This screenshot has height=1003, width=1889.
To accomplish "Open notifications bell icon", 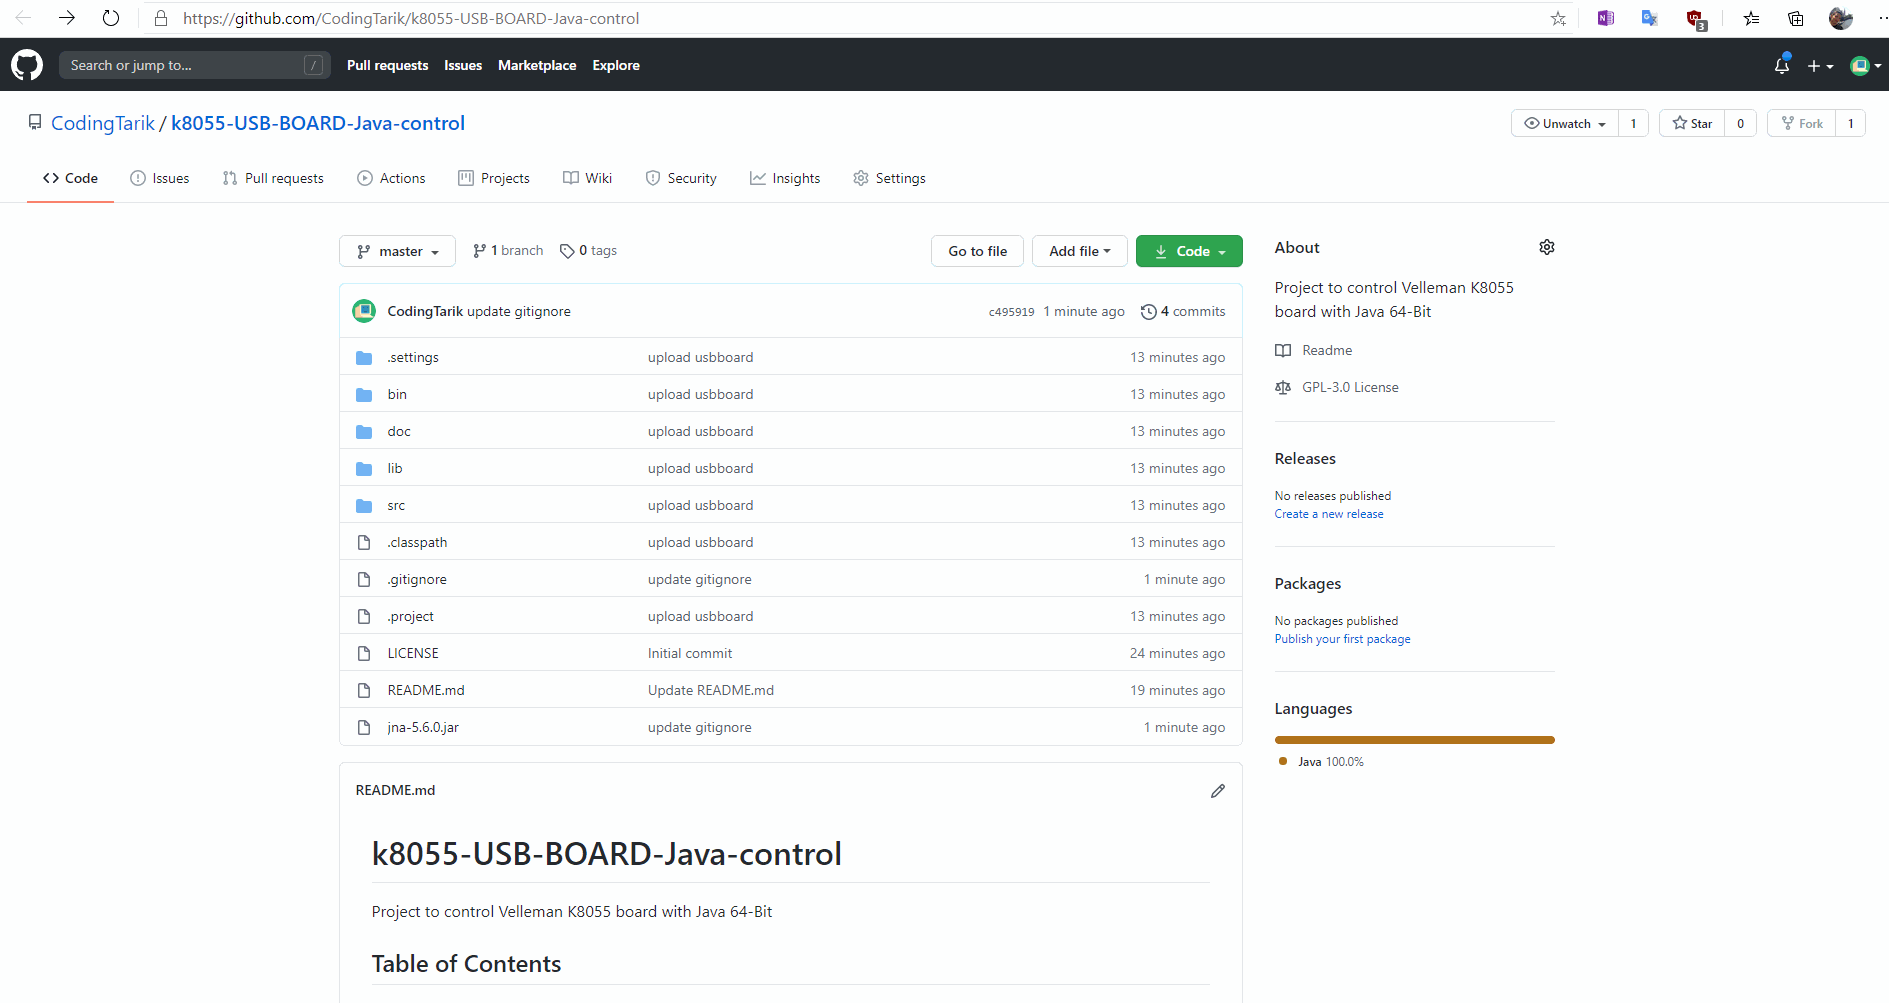I will point(1781,65).
